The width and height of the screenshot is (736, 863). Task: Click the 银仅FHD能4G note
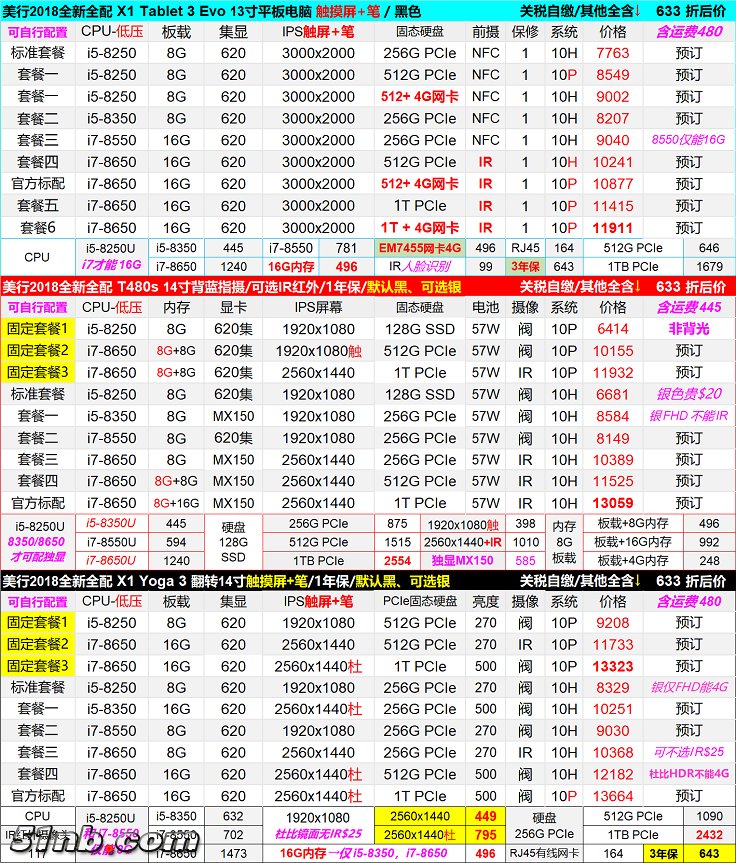tap(688, 688)
